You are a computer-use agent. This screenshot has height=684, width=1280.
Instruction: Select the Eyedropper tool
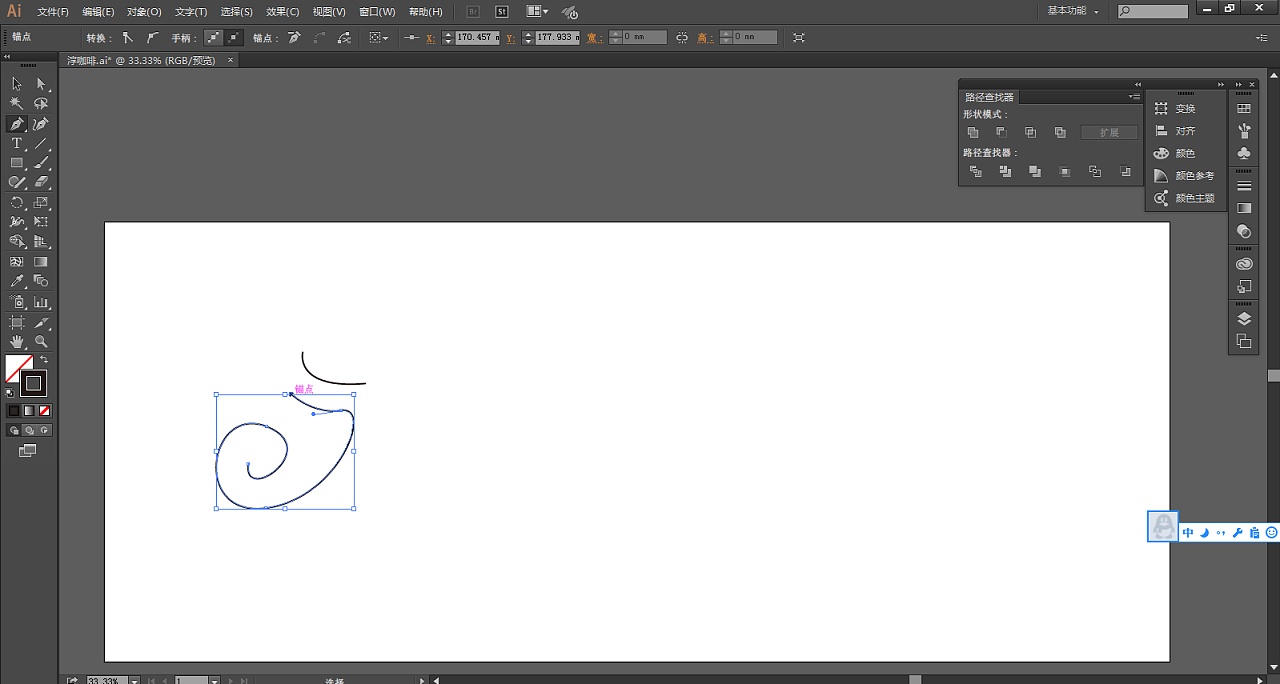click(x=17, y=282)
